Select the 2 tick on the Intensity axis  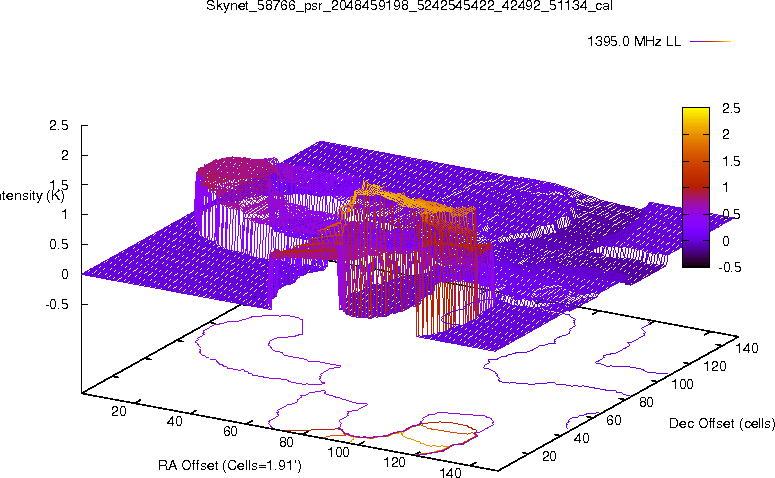[65, 155]
